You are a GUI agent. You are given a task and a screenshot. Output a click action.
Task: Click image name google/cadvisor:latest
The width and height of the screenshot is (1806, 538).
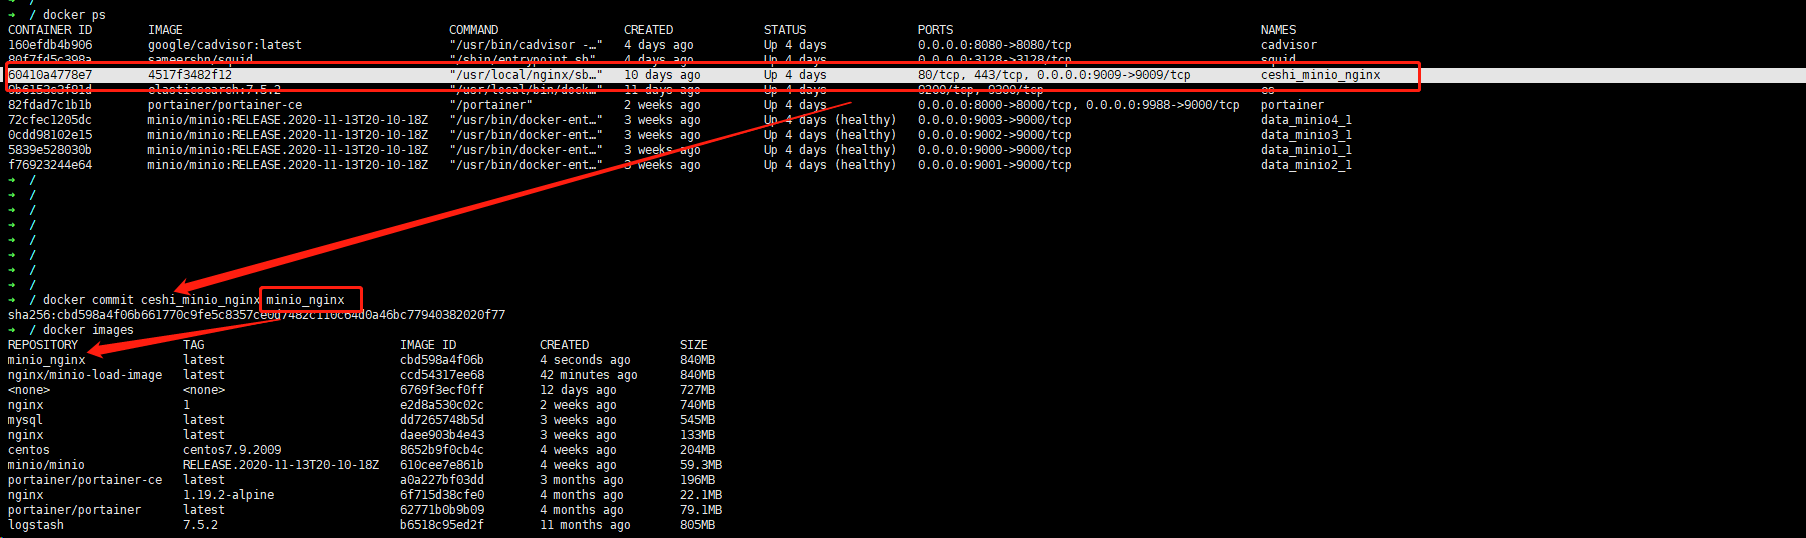pos(225,45)
